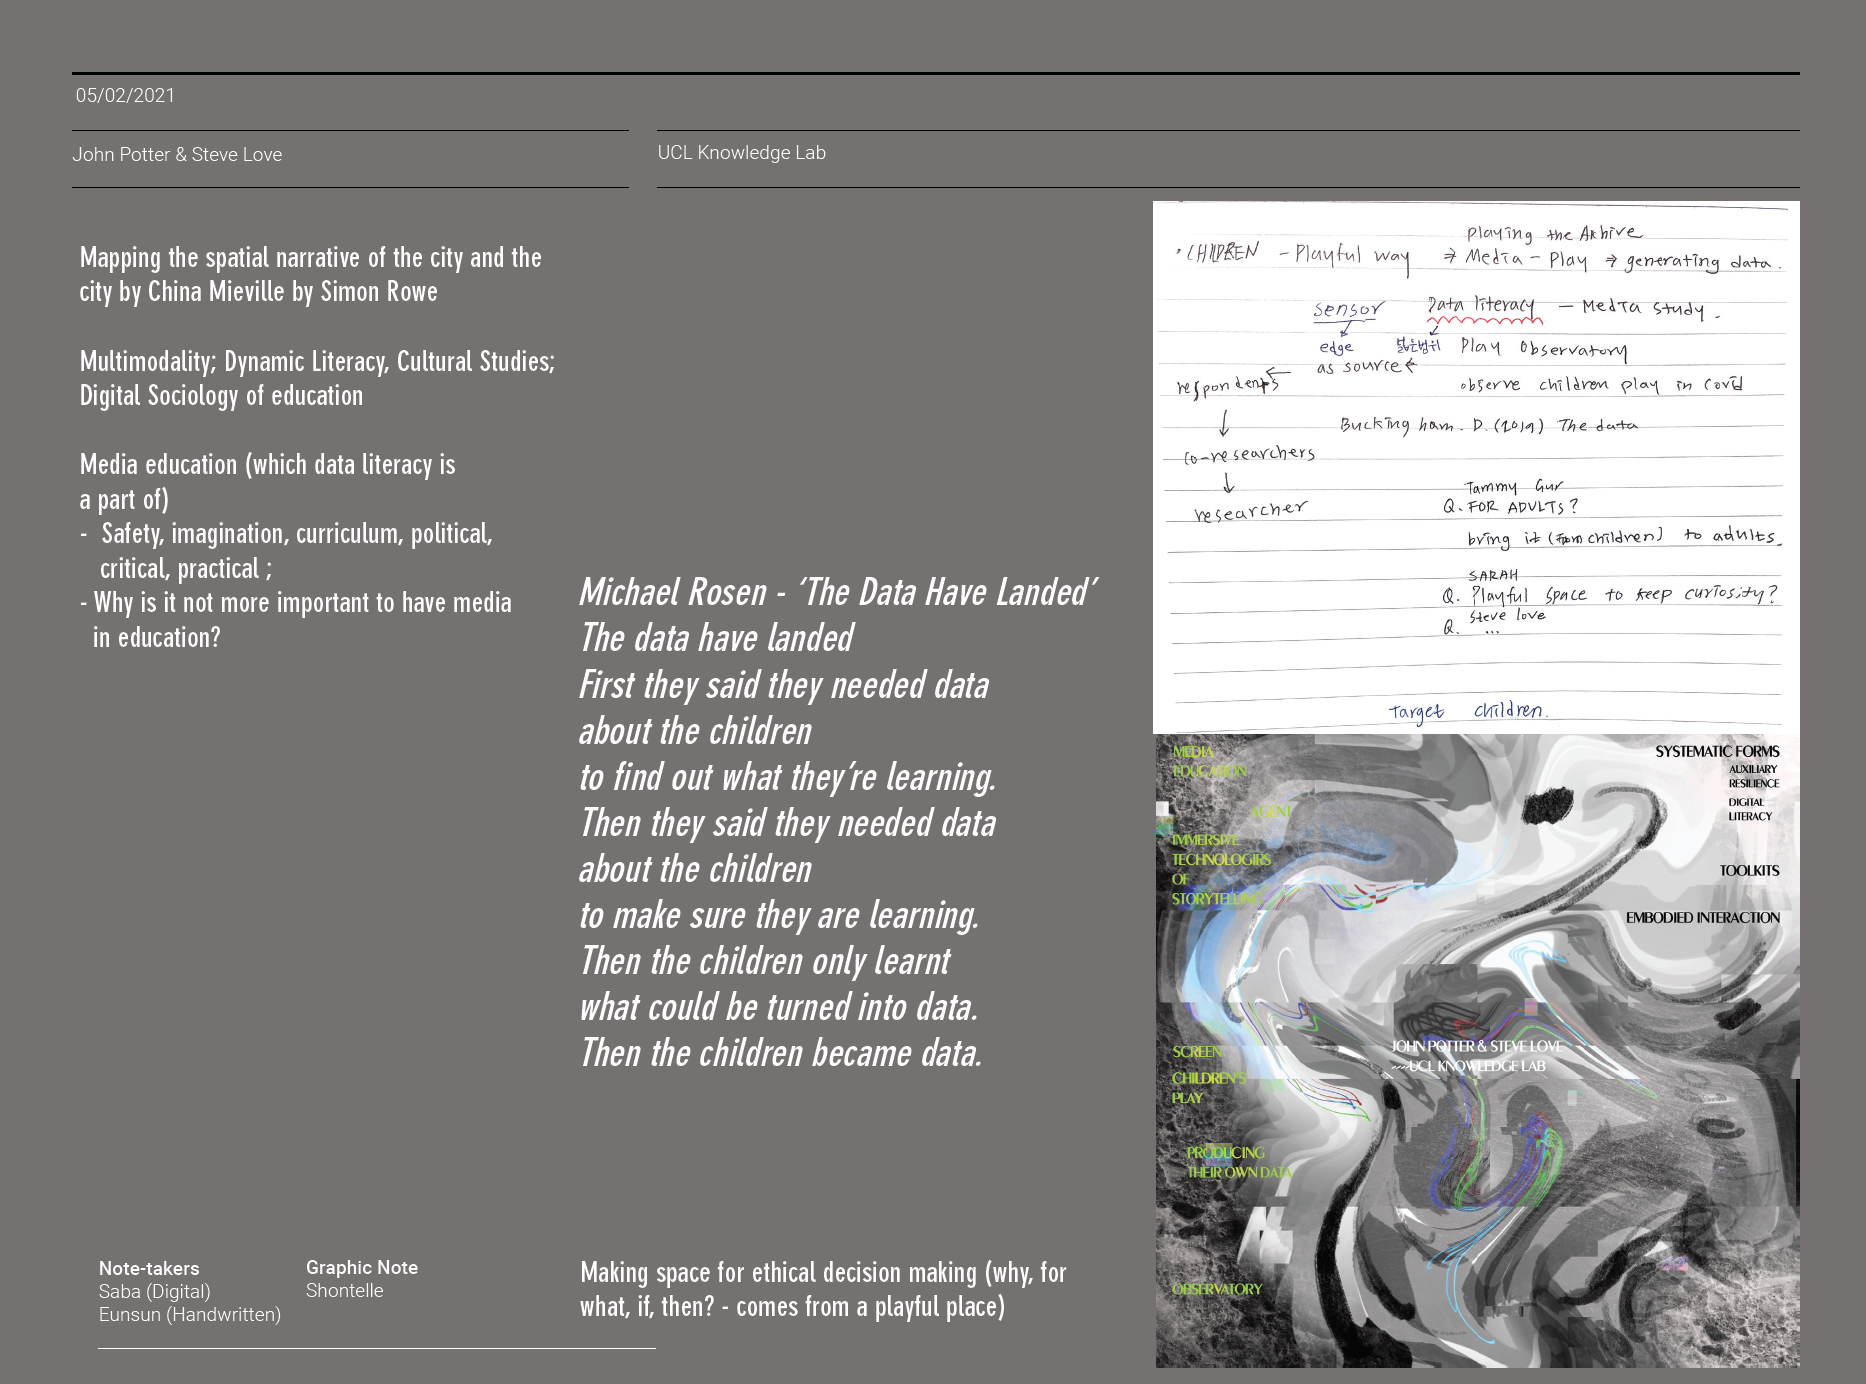Click 'EMBODIED INTERACTION' label on the graphic
The image size is (1866, 1384).
pyautogui.click(x=1702, y=917)
